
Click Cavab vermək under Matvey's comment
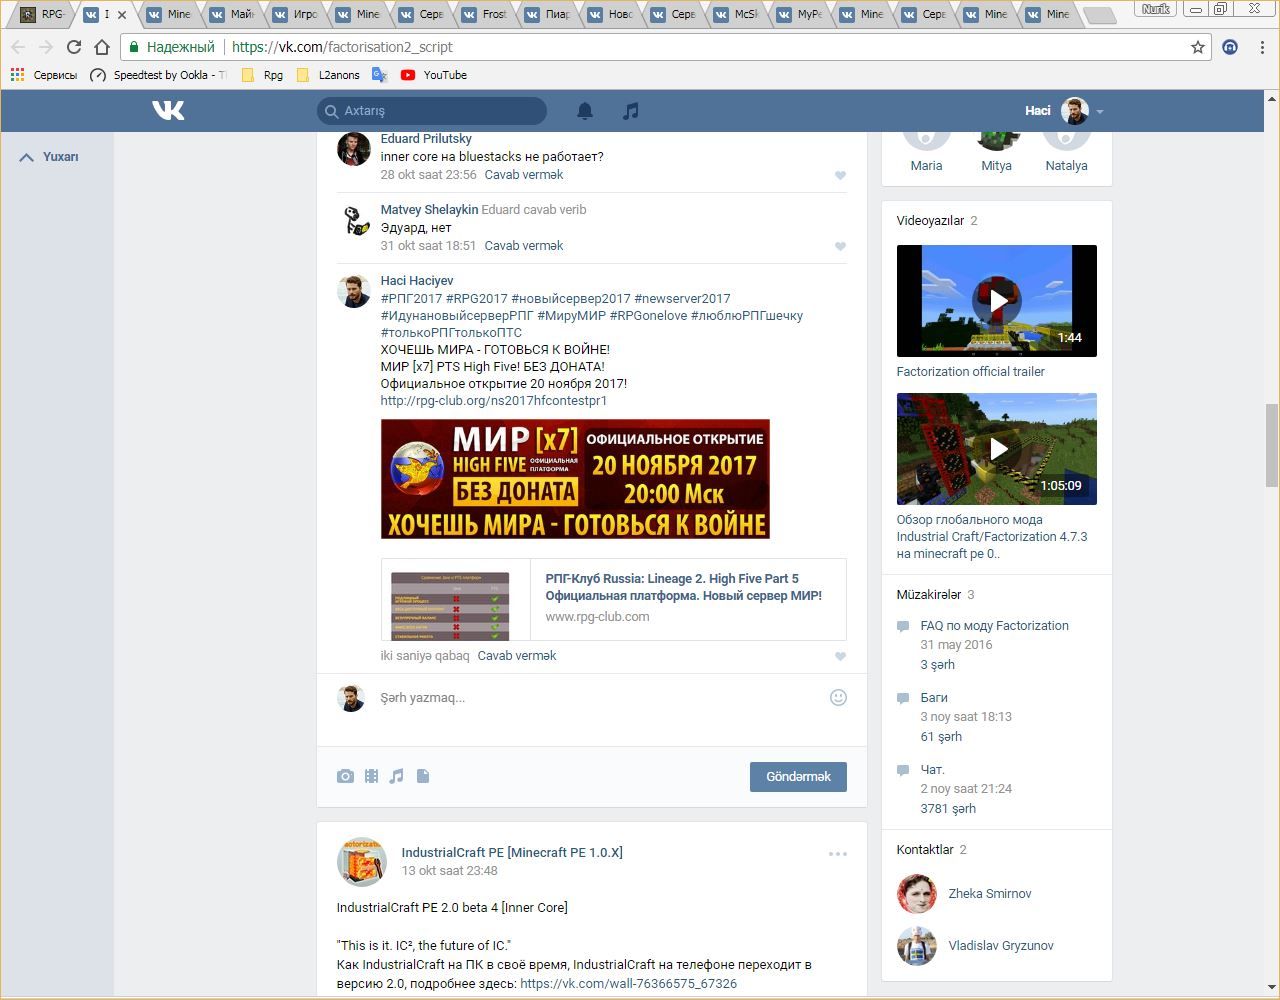tap(523, 246)
